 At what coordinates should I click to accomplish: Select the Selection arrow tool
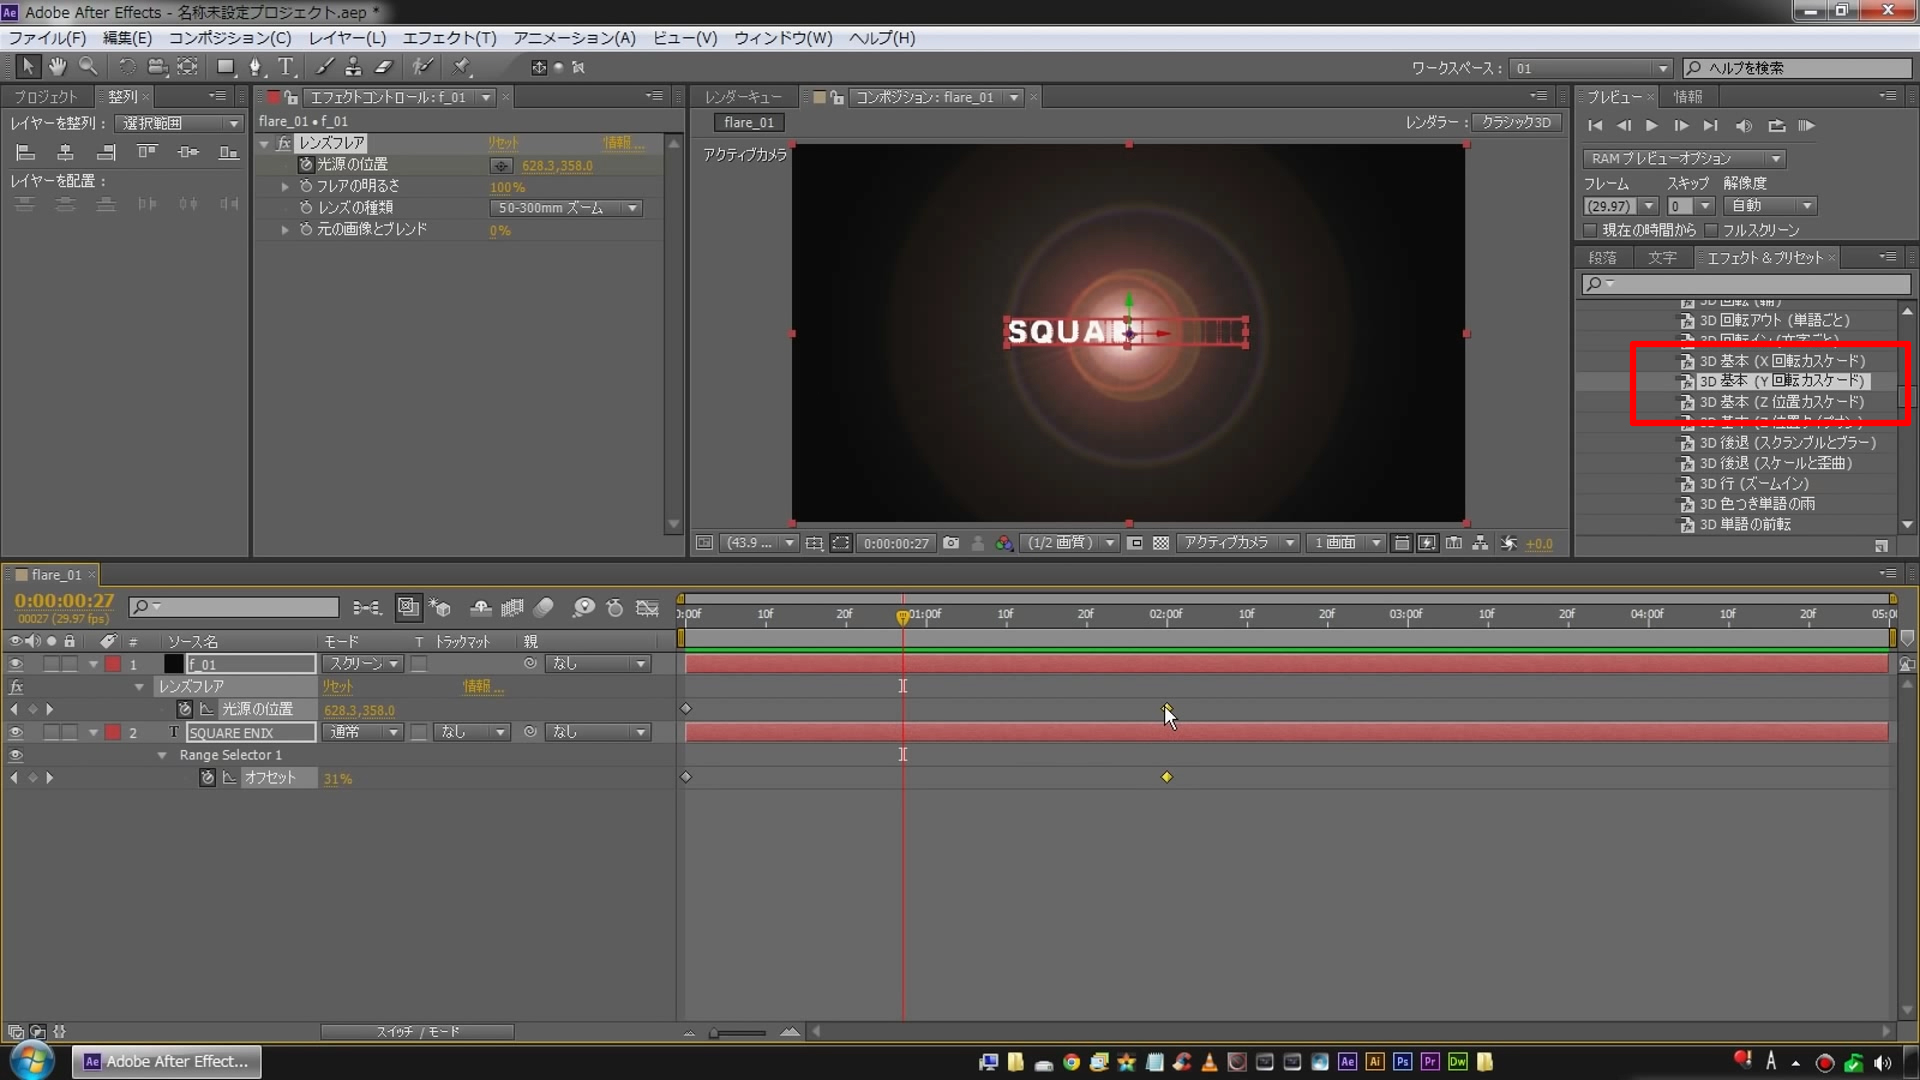click(27, 67)
